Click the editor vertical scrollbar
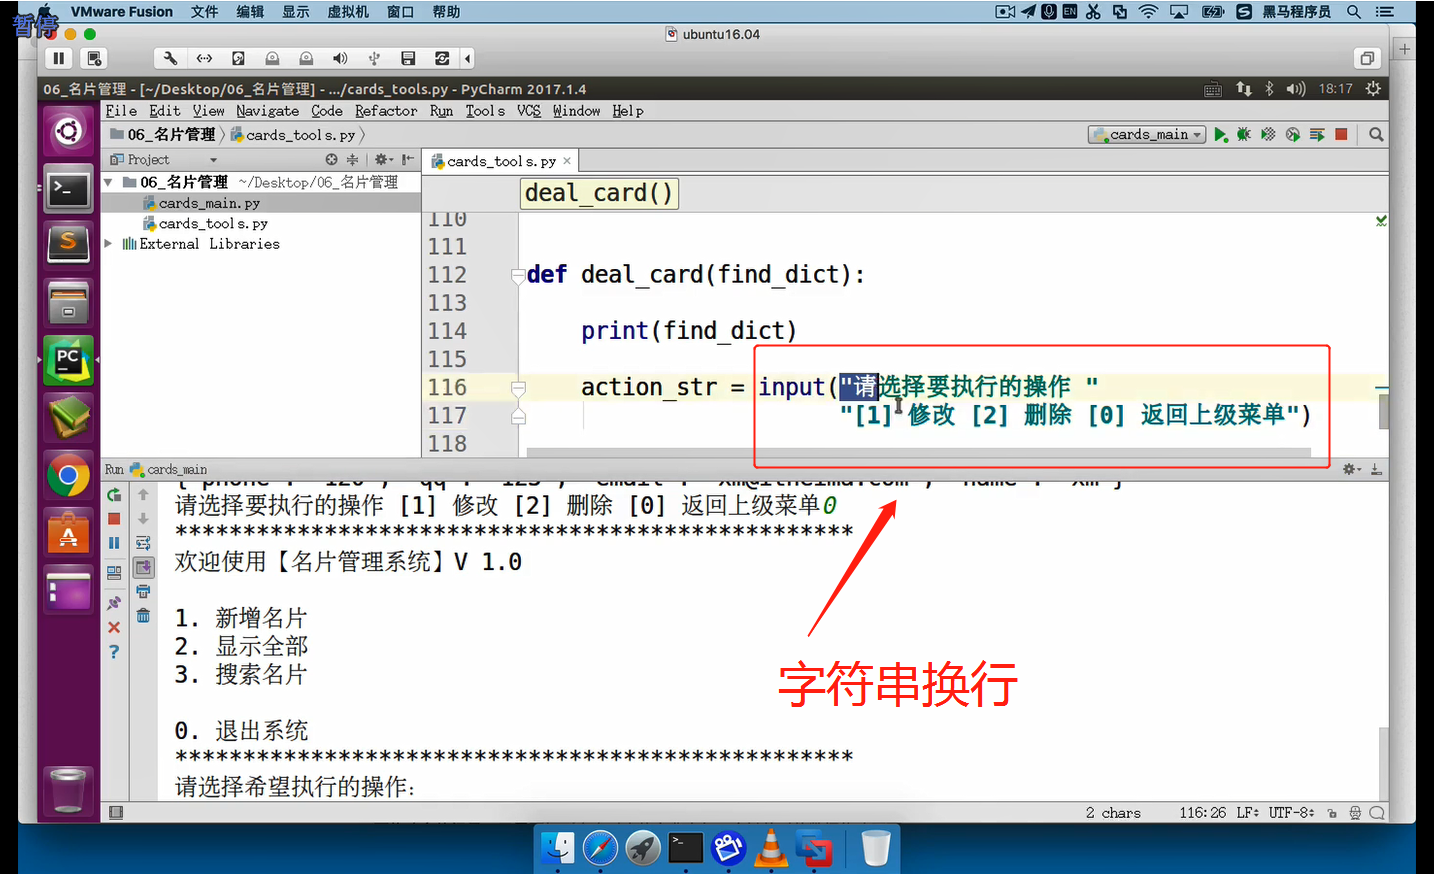Image resolution: width=1434 pixels, height=874 pixels. [1384, 411]
